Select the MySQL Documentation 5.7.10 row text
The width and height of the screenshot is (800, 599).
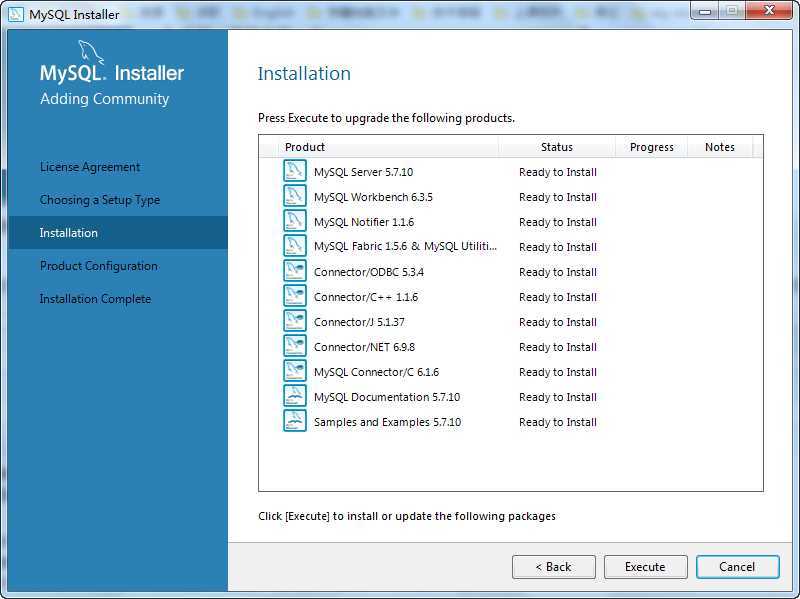[387, 397]
